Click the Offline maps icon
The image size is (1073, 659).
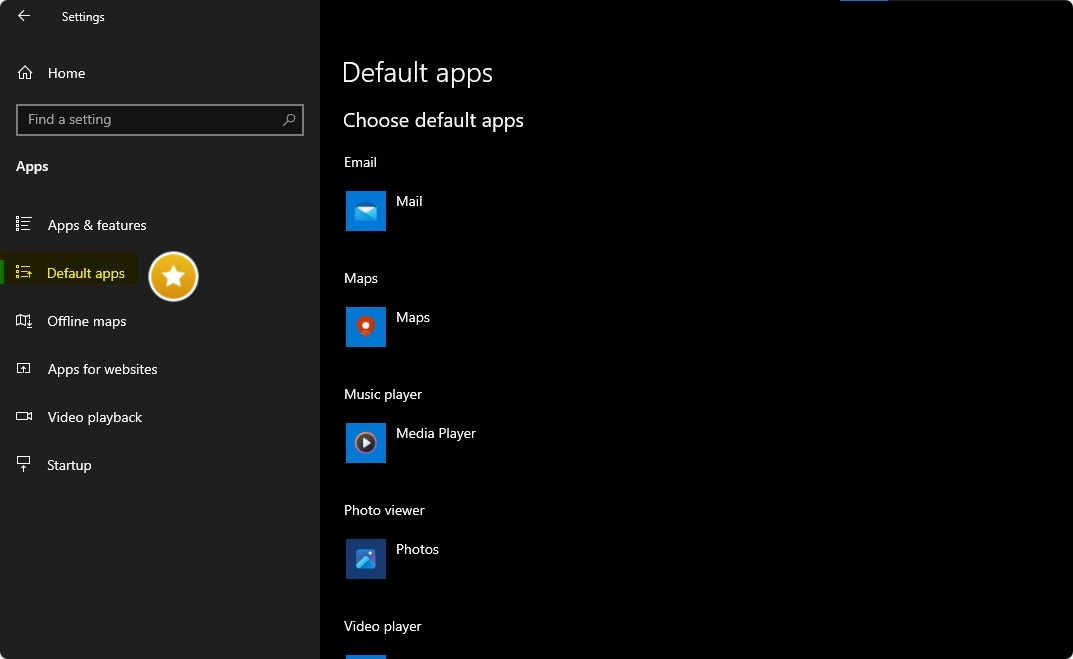(24, 320)
